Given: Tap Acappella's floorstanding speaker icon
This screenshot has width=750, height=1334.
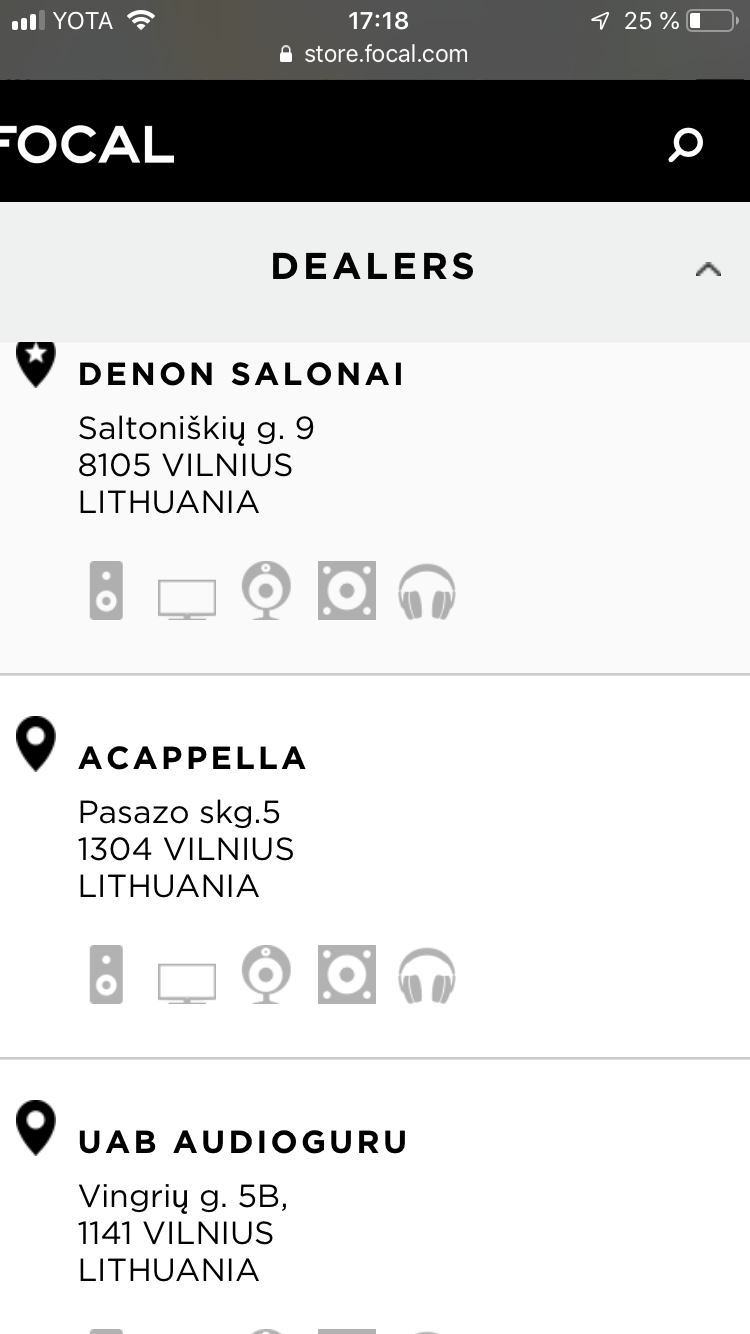Looking at the screenshot, I should click(106, 974).
